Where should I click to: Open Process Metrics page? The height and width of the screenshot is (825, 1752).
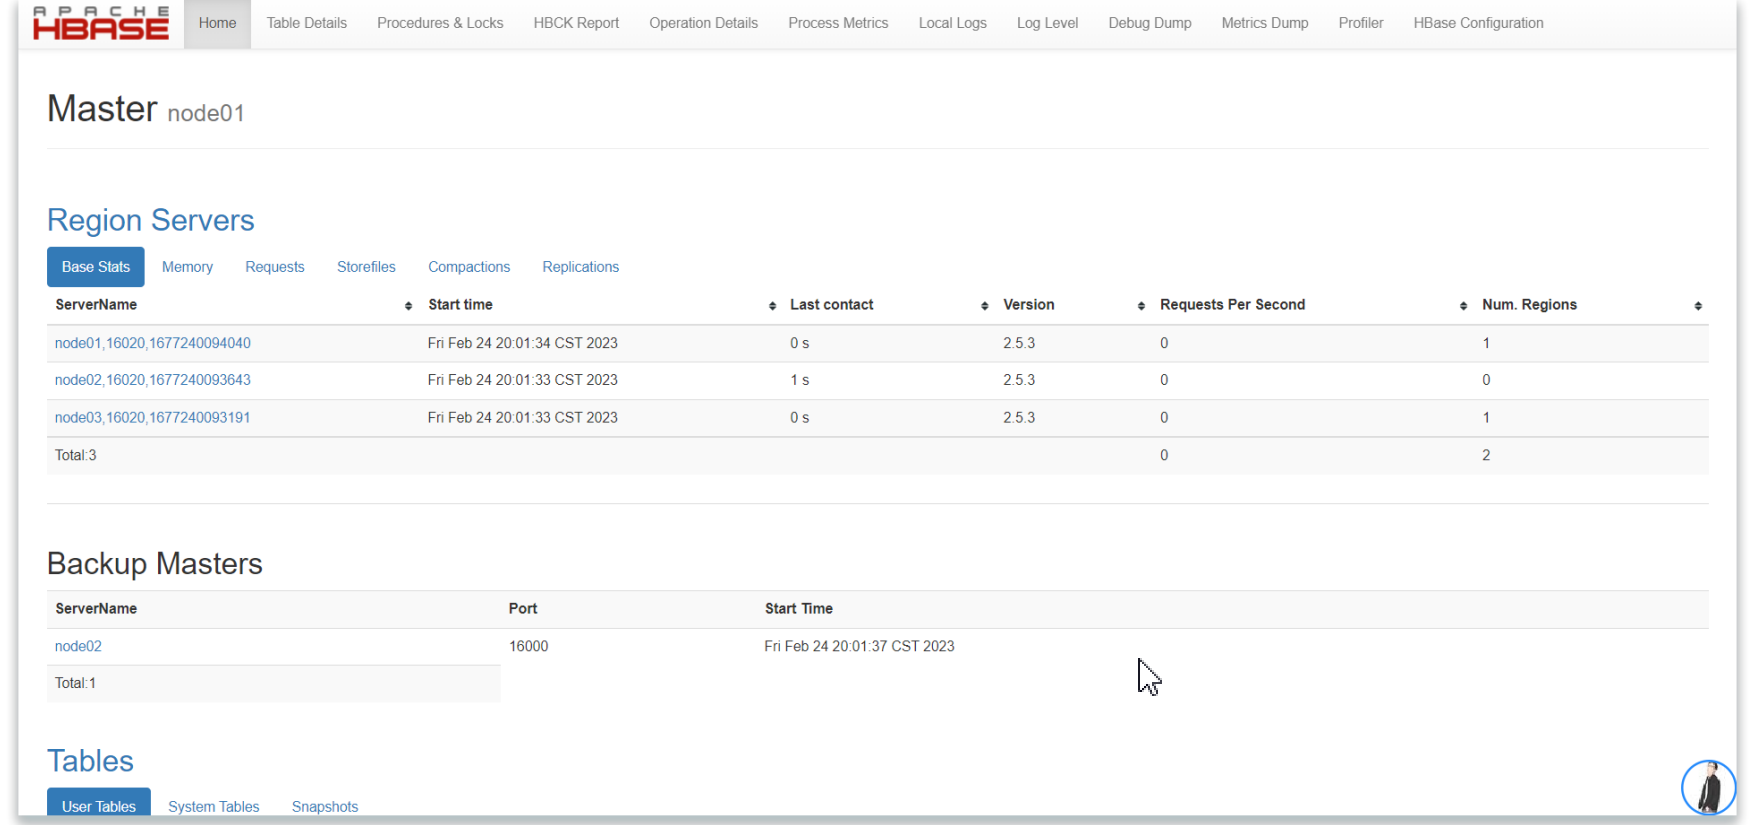[x=838, y=23]
